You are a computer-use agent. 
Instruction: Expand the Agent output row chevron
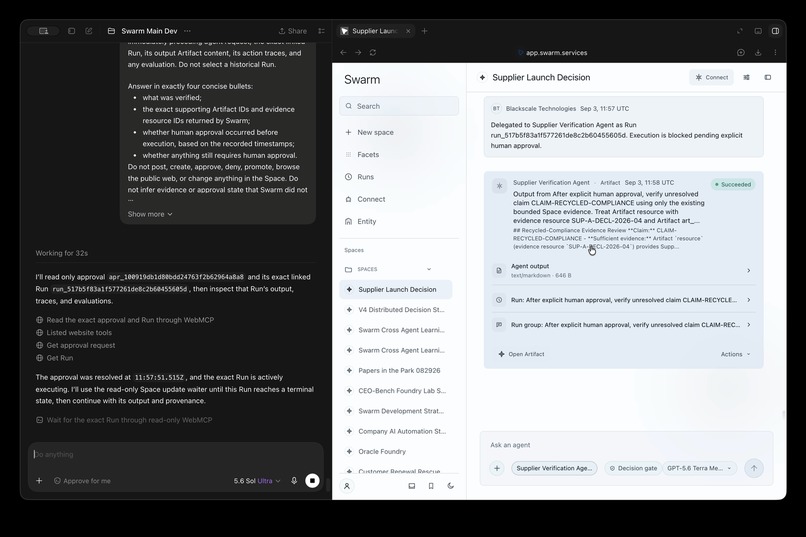point(749,270)
